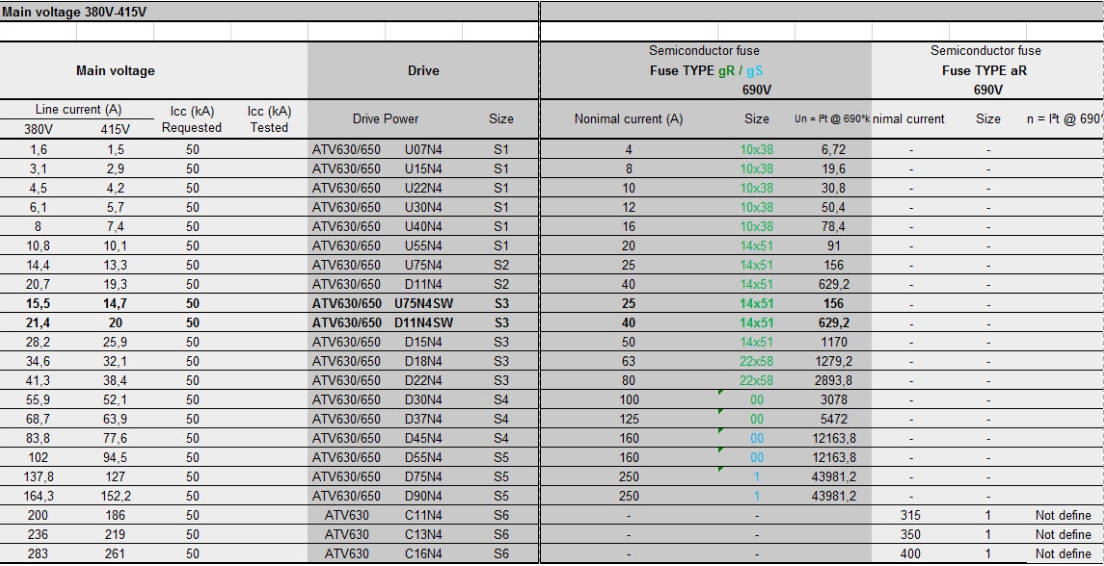1104x566 pixels.
Task: Select drive code cell 'U55N4'
Action: pos(423,246)
